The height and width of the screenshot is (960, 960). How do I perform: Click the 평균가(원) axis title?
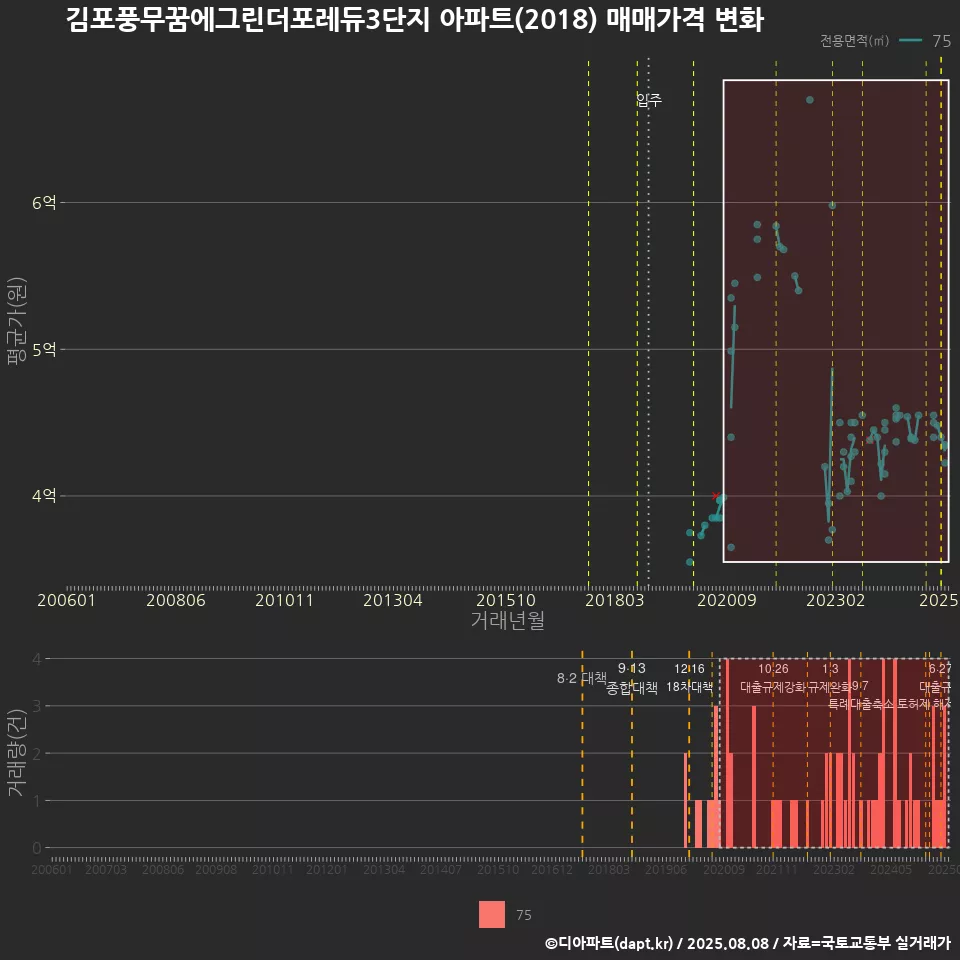[x=17, y=321]
